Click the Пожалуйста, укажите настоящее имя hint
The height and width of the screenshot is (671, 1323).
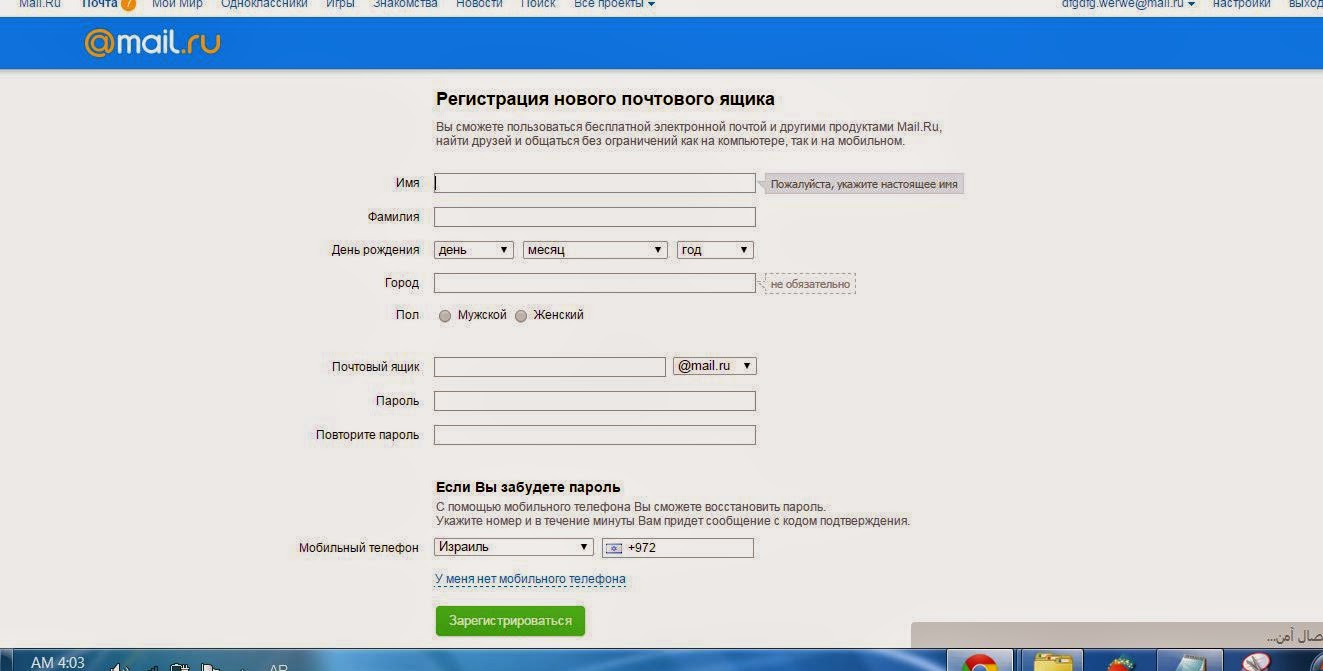pos(864,185)
